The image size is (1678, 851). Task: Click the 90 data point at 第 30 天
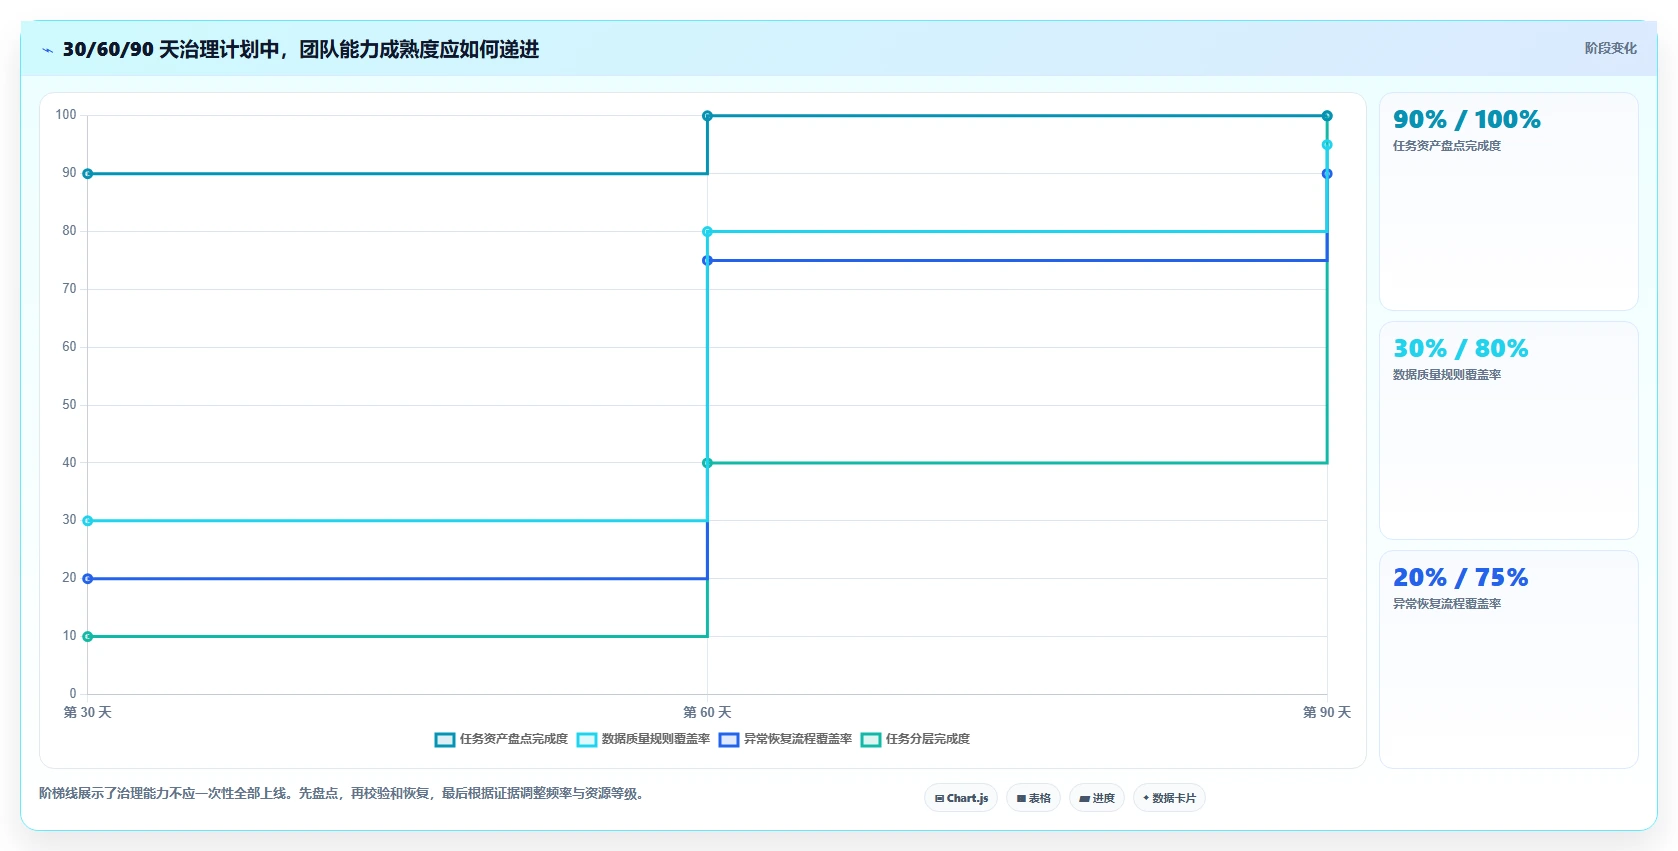pos(88,174)
